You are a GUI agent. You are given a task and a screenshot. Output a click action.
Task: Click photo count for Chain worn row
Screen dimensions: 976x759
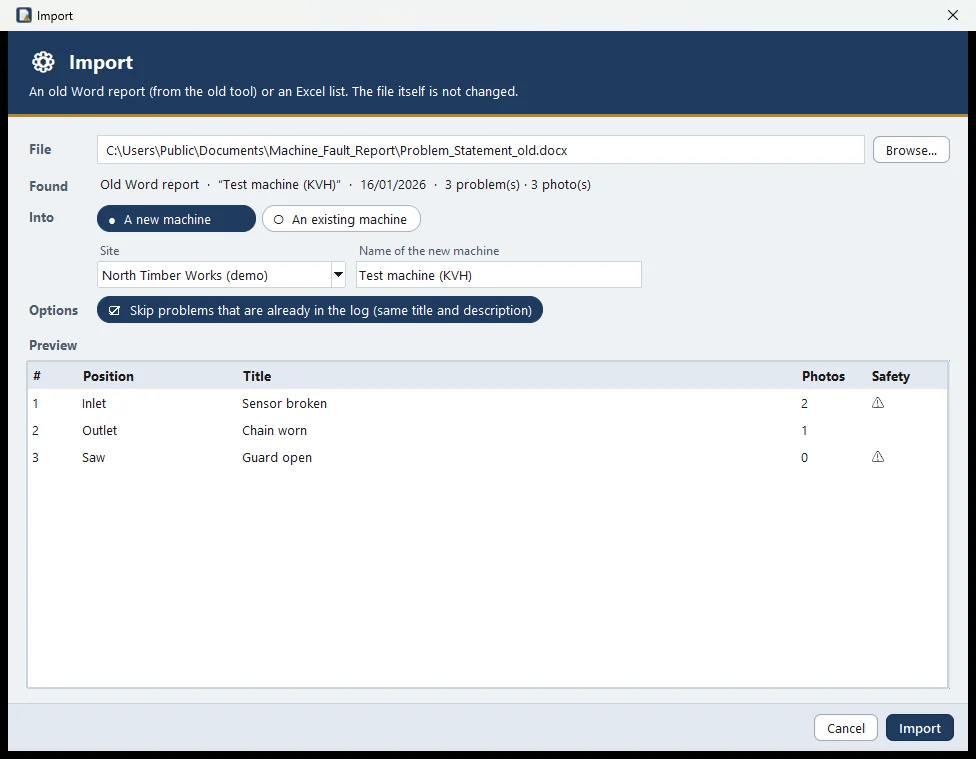coord(804,430)
